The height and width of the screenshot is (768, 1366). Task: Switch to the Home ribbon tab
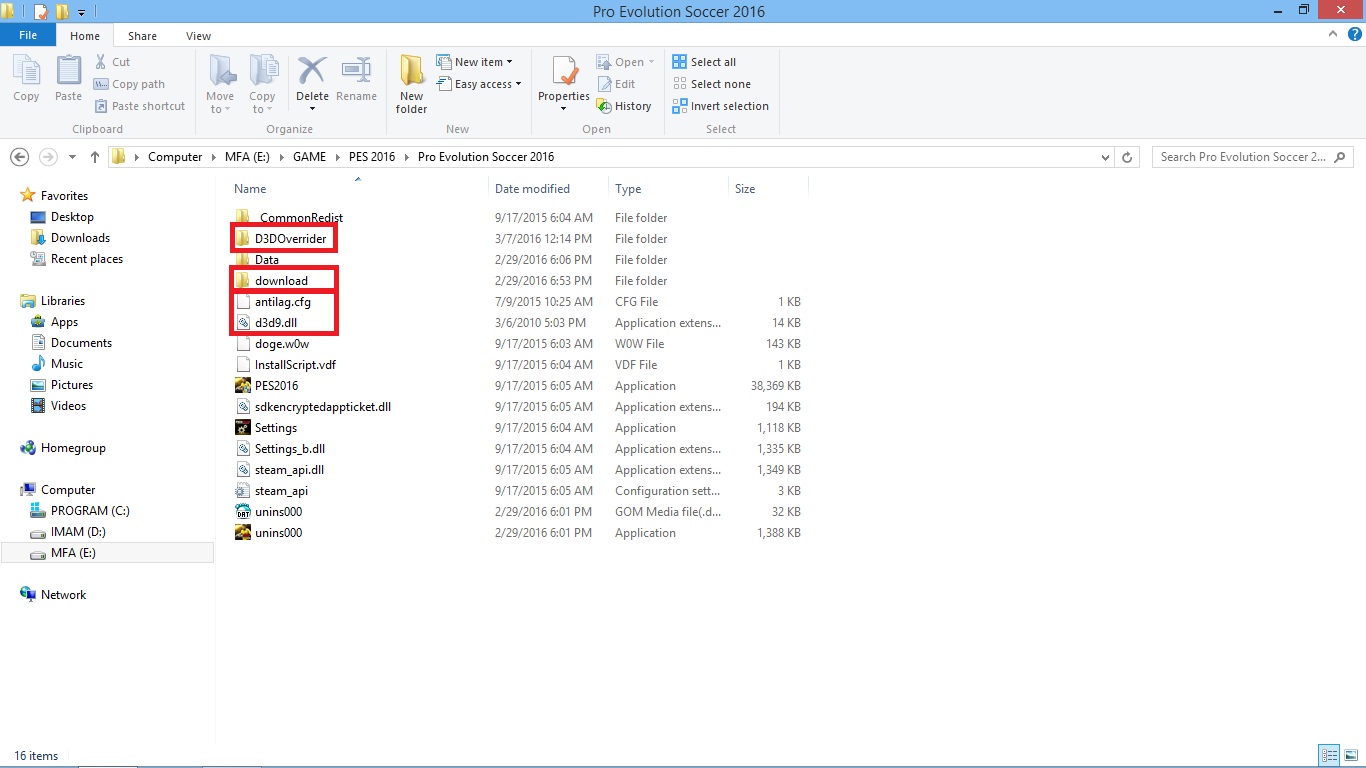85,36
